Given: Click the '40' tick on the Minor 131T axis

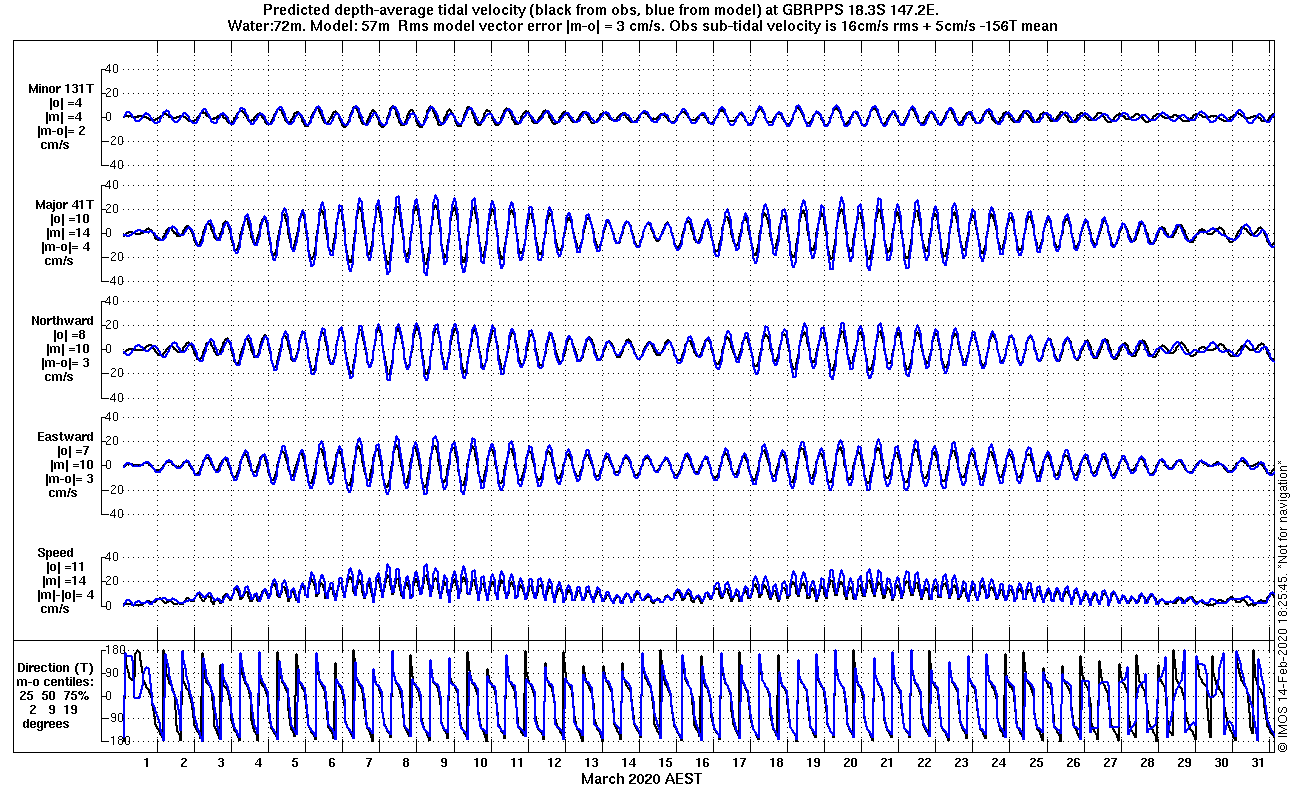Looking at the screenshot, I should (112, 69).
